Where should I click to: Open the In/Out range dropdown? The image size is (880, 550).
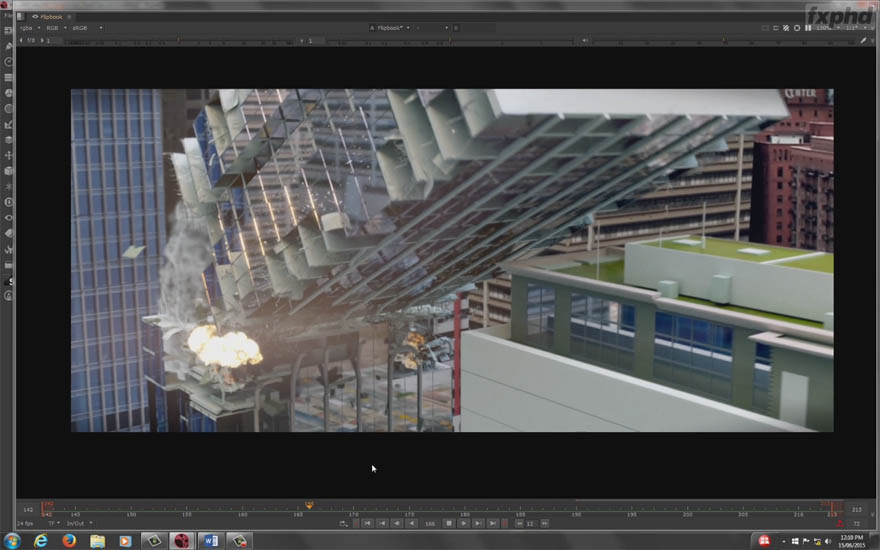[79, 524]
